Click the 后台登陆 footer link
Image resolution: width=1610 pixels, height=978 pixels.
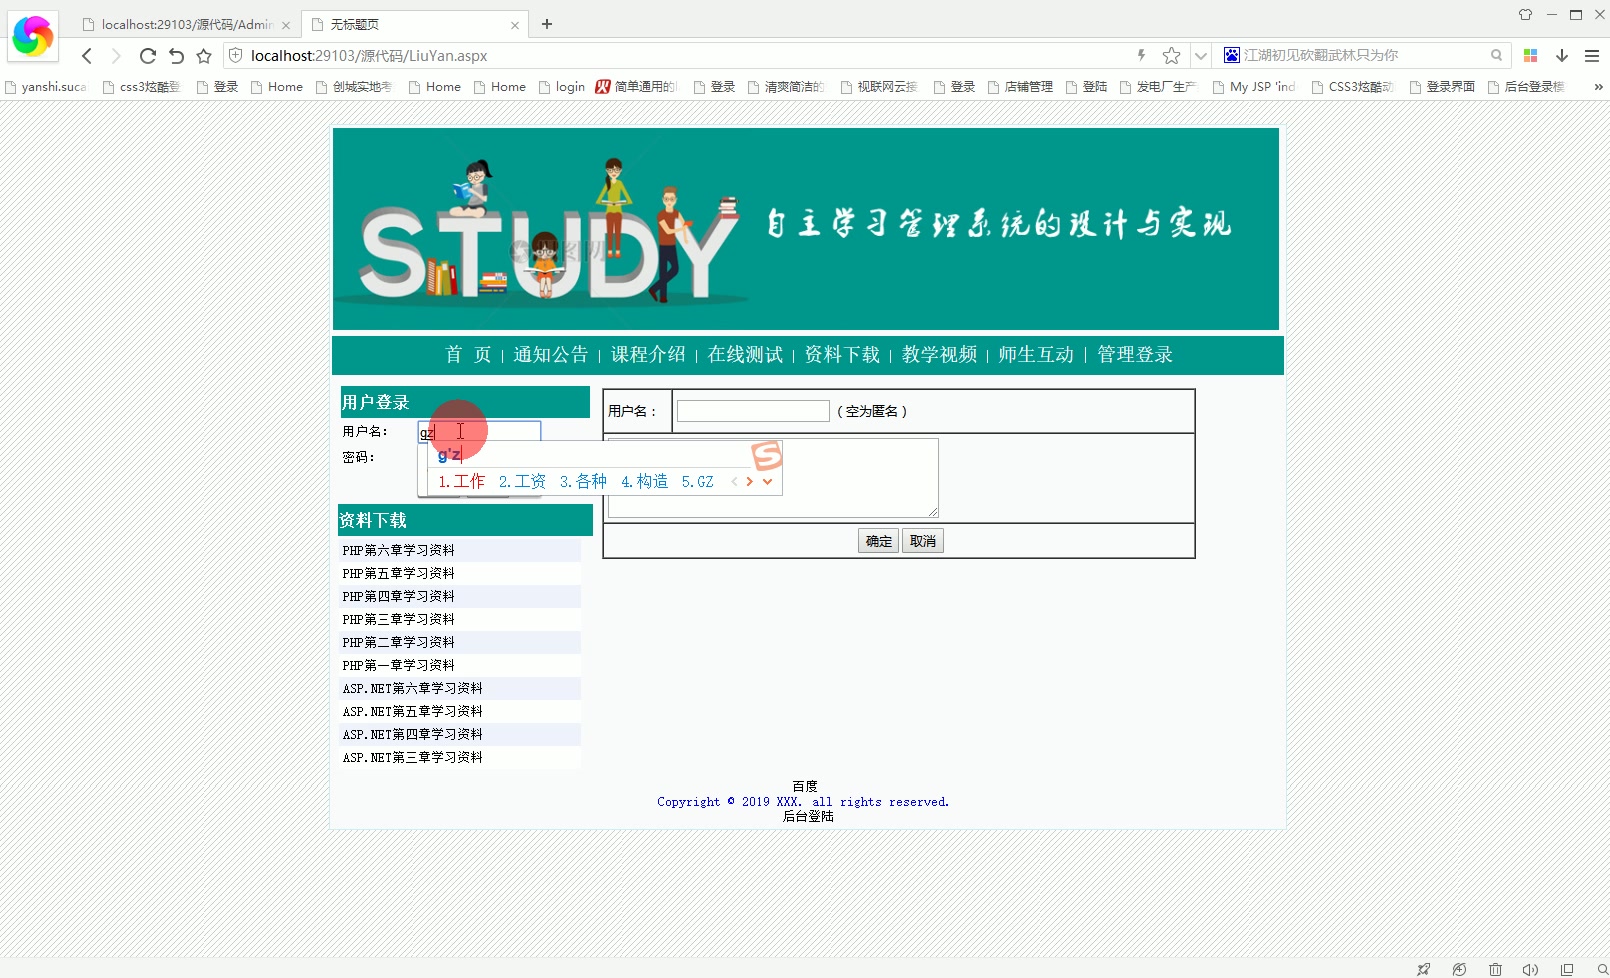tap(808, 816)
